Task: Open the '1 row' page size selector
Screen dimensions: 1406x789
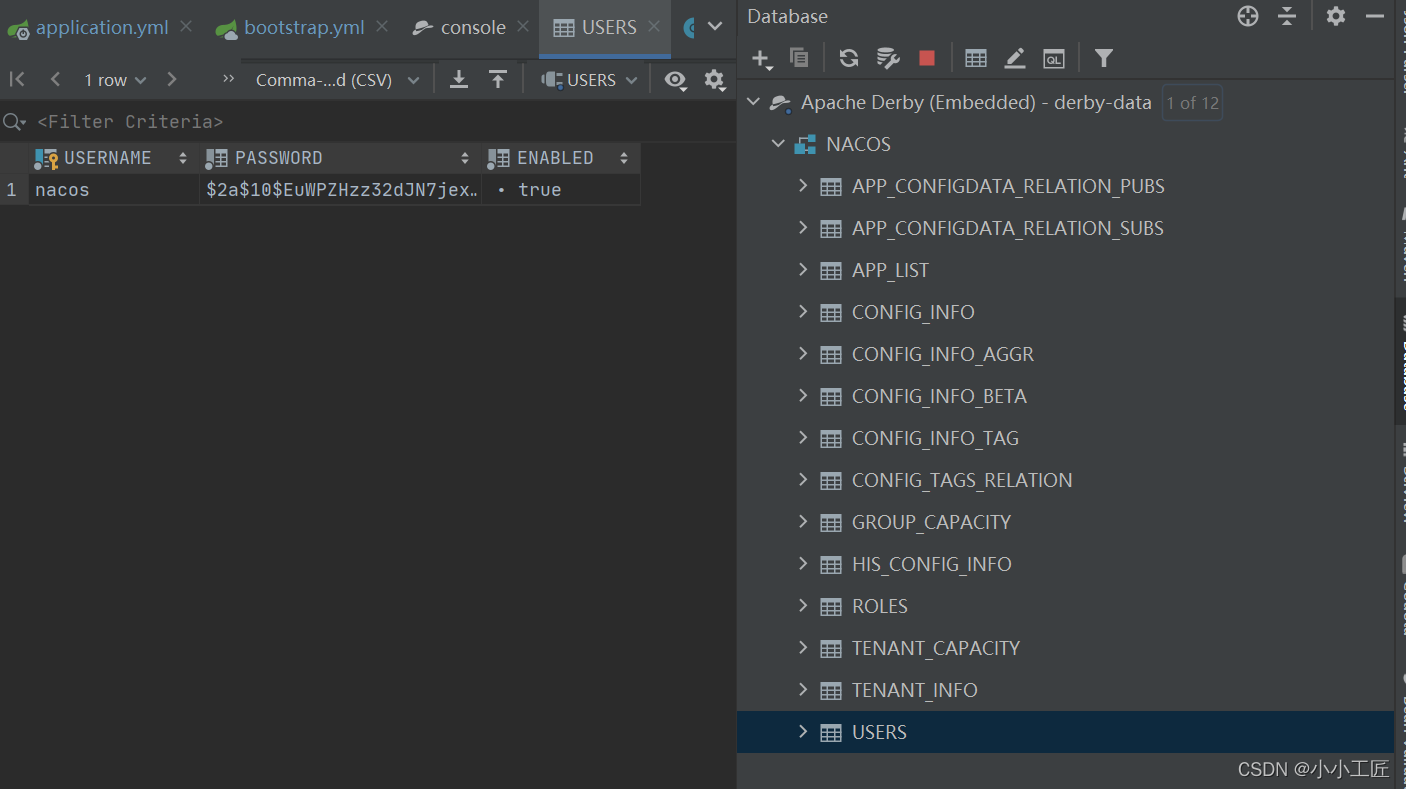Action: click(114, 80)
